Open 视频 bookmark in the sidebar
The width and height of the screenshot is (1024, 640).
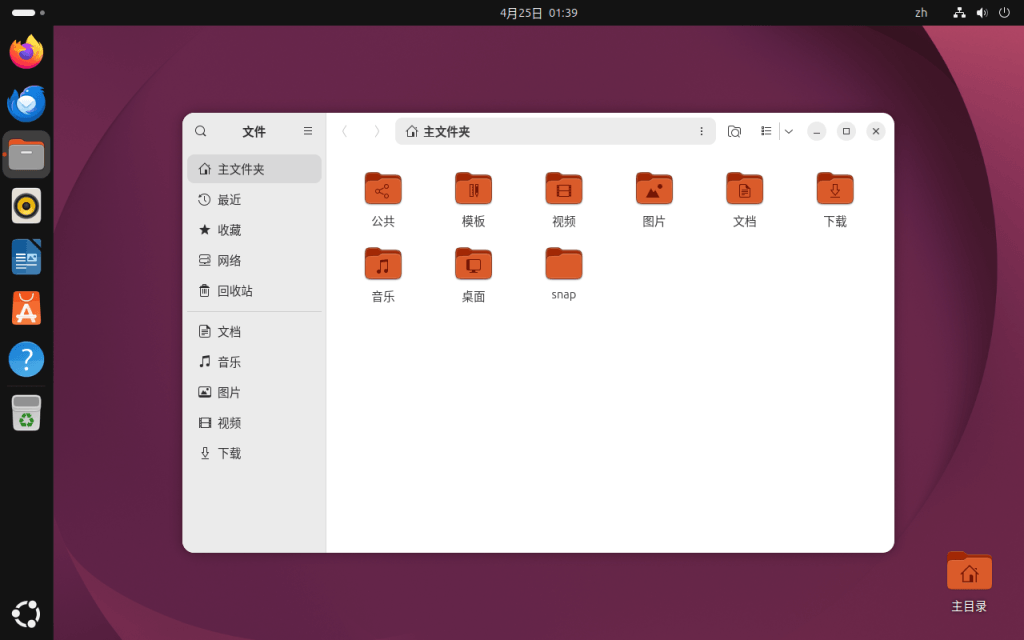coord(254,423)
